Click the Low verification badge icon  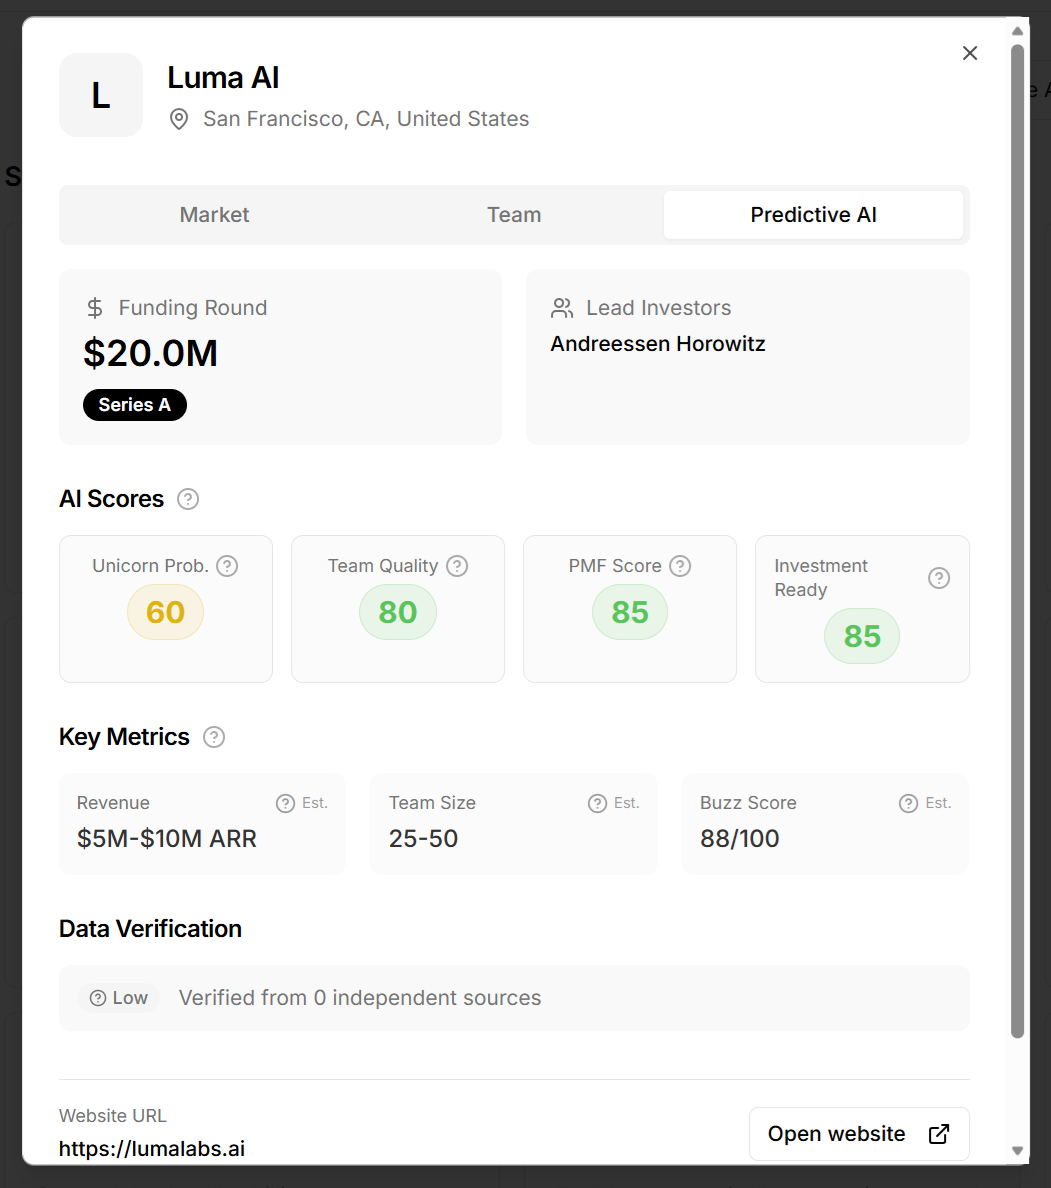coord(96,998)
